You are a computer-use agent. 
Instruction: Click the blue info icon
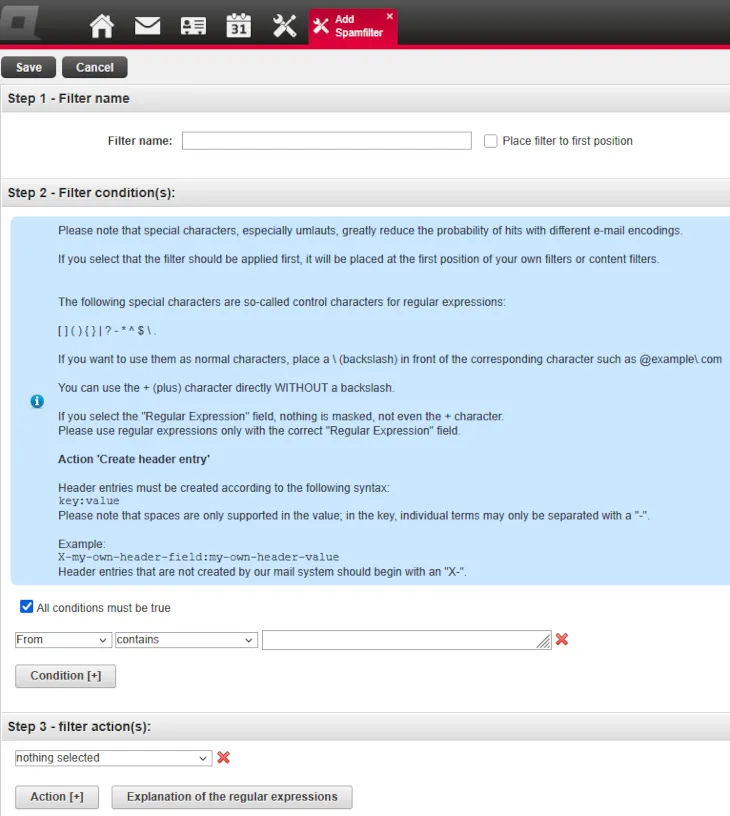37,401
